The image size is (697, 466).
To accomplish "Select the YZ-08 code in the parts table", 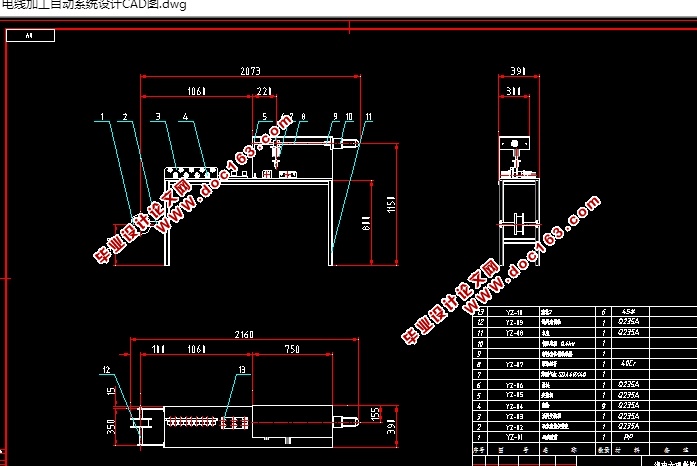I will tap(514, 333).
